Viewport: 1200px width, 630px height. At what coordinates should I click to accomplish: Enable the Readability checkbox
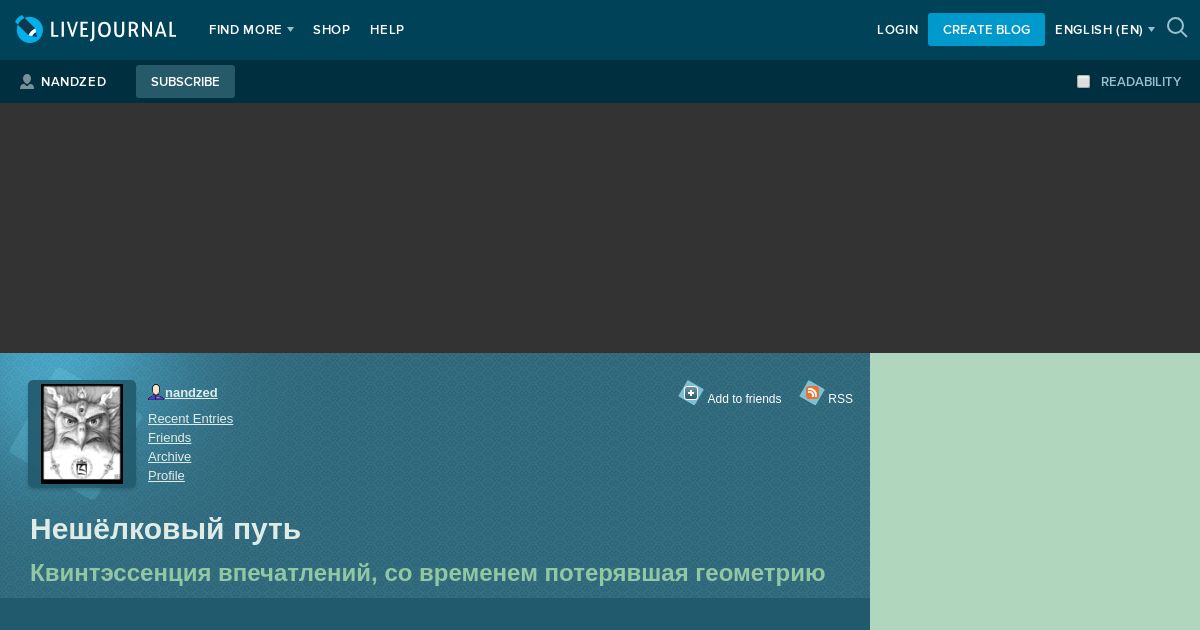(x=1083, y=82)
